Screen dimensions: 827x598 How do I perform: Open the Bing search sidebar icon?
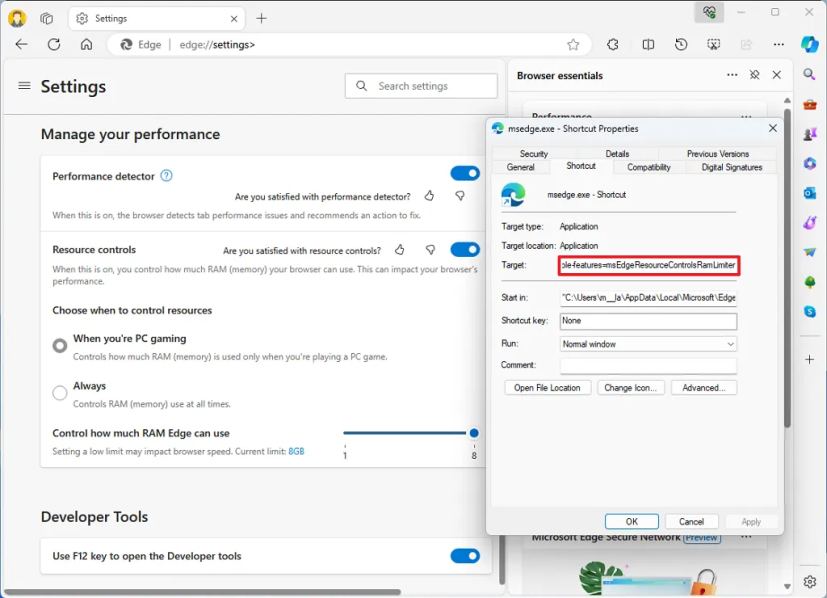(x=810, y=74)
